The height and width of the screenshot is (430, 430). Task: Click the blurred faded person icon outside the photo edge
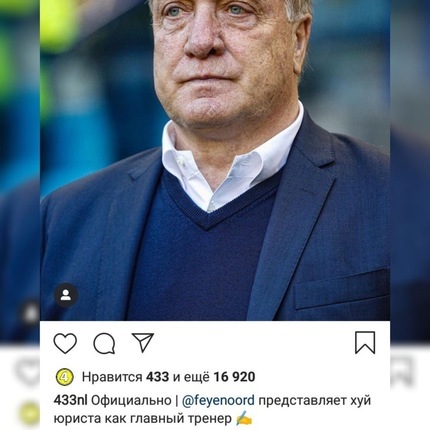click(x=31, y=314)
